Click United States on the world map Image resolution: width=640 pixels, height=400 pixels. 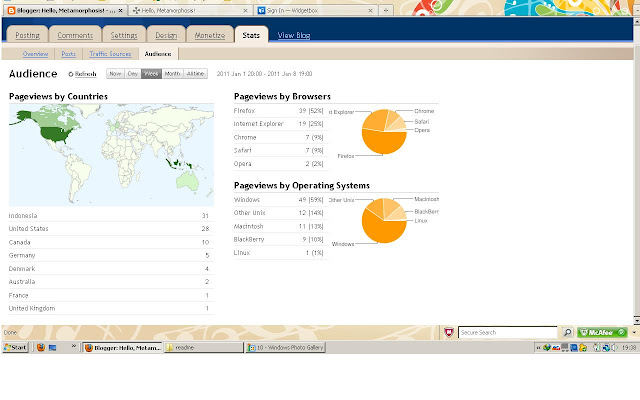pyautogui.click(x=57, y=133)
